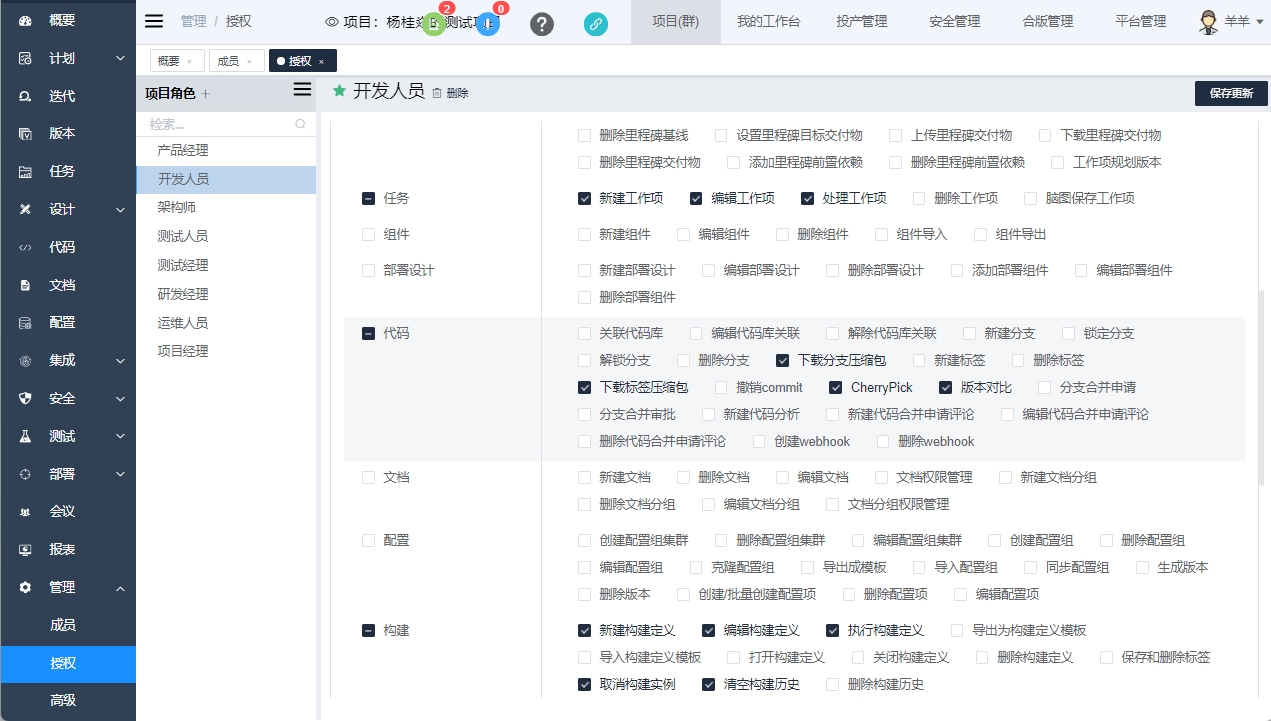Click the hamburger menu icon in header
1271x721 pixels.
click(154, 21)
